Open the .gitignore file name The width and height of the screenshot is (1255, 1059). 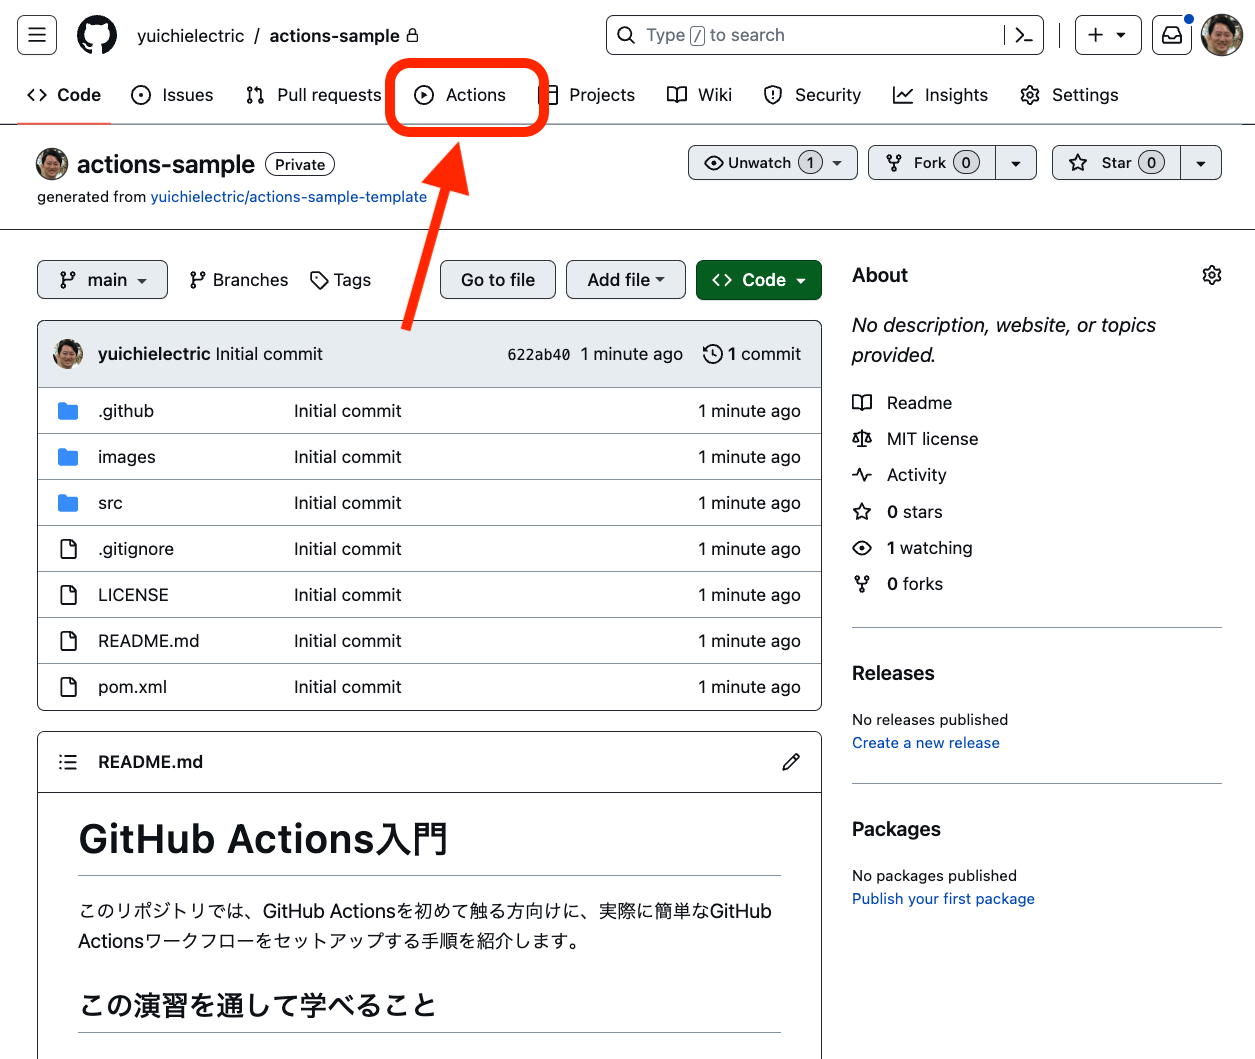point(136,549)
